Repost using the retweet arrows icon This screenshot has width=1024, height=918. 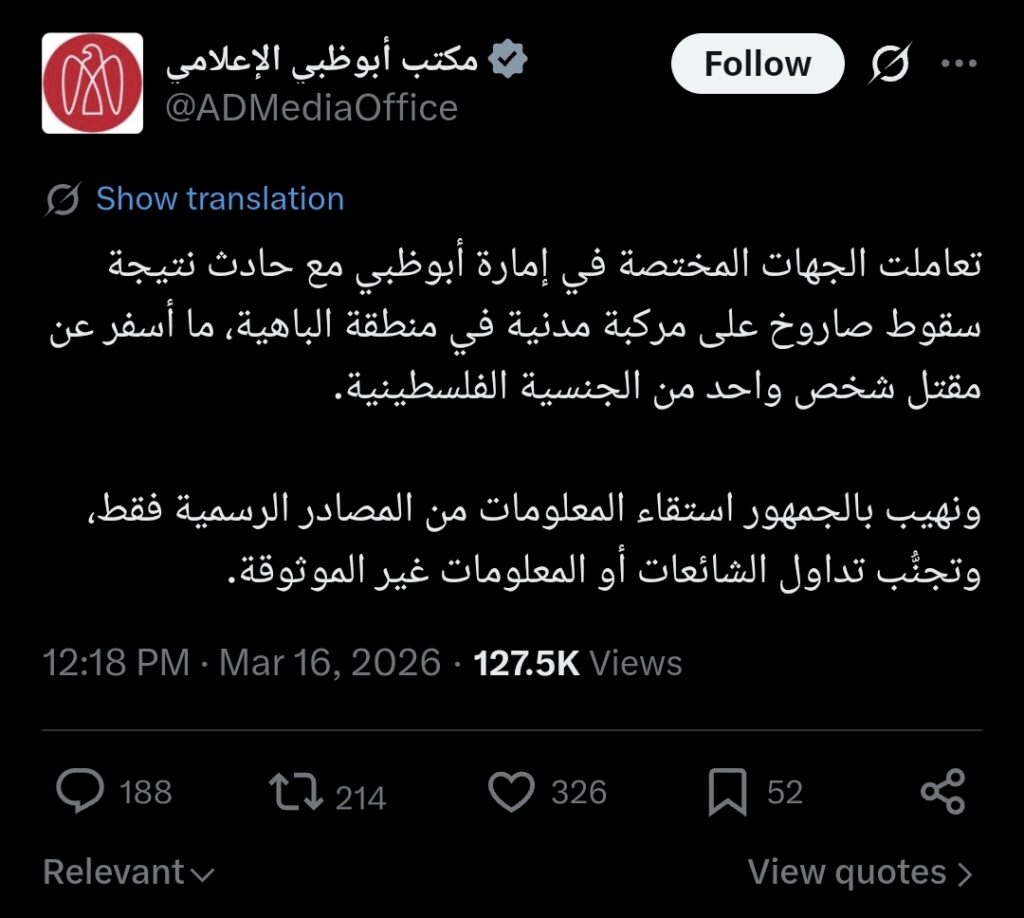(x=297, y=793)
